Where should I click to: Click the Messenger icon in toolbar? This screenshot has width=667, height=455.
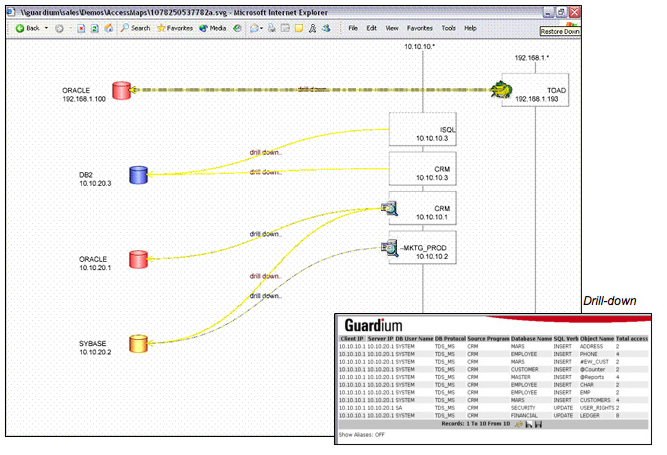point(326,28)
